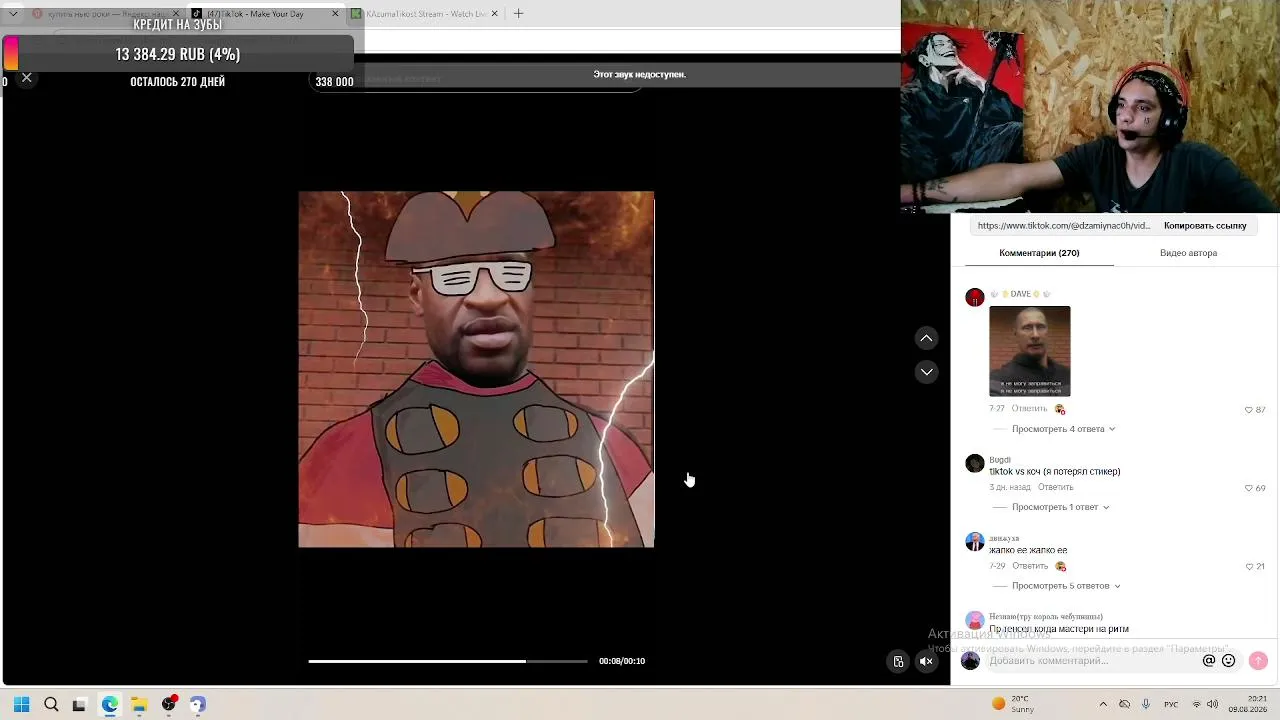Open avatar of the жалко ее commenter

tap(975, 542)
